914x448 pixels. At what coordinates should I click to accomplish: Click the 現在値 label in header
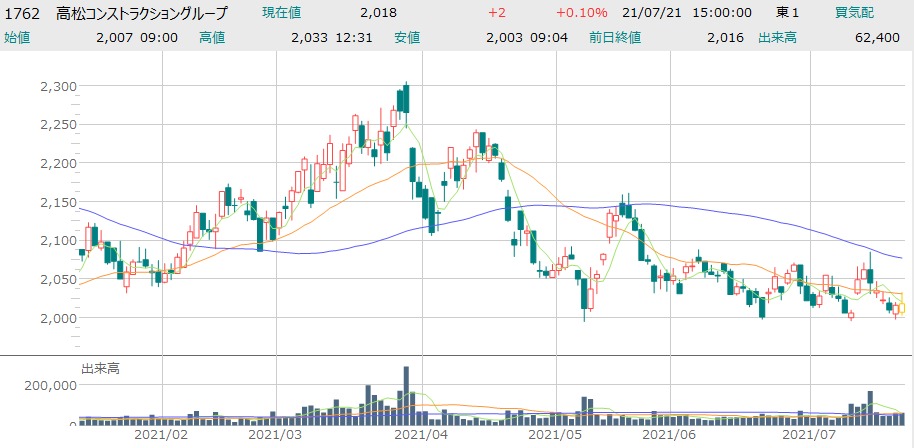tap(285, 13)
